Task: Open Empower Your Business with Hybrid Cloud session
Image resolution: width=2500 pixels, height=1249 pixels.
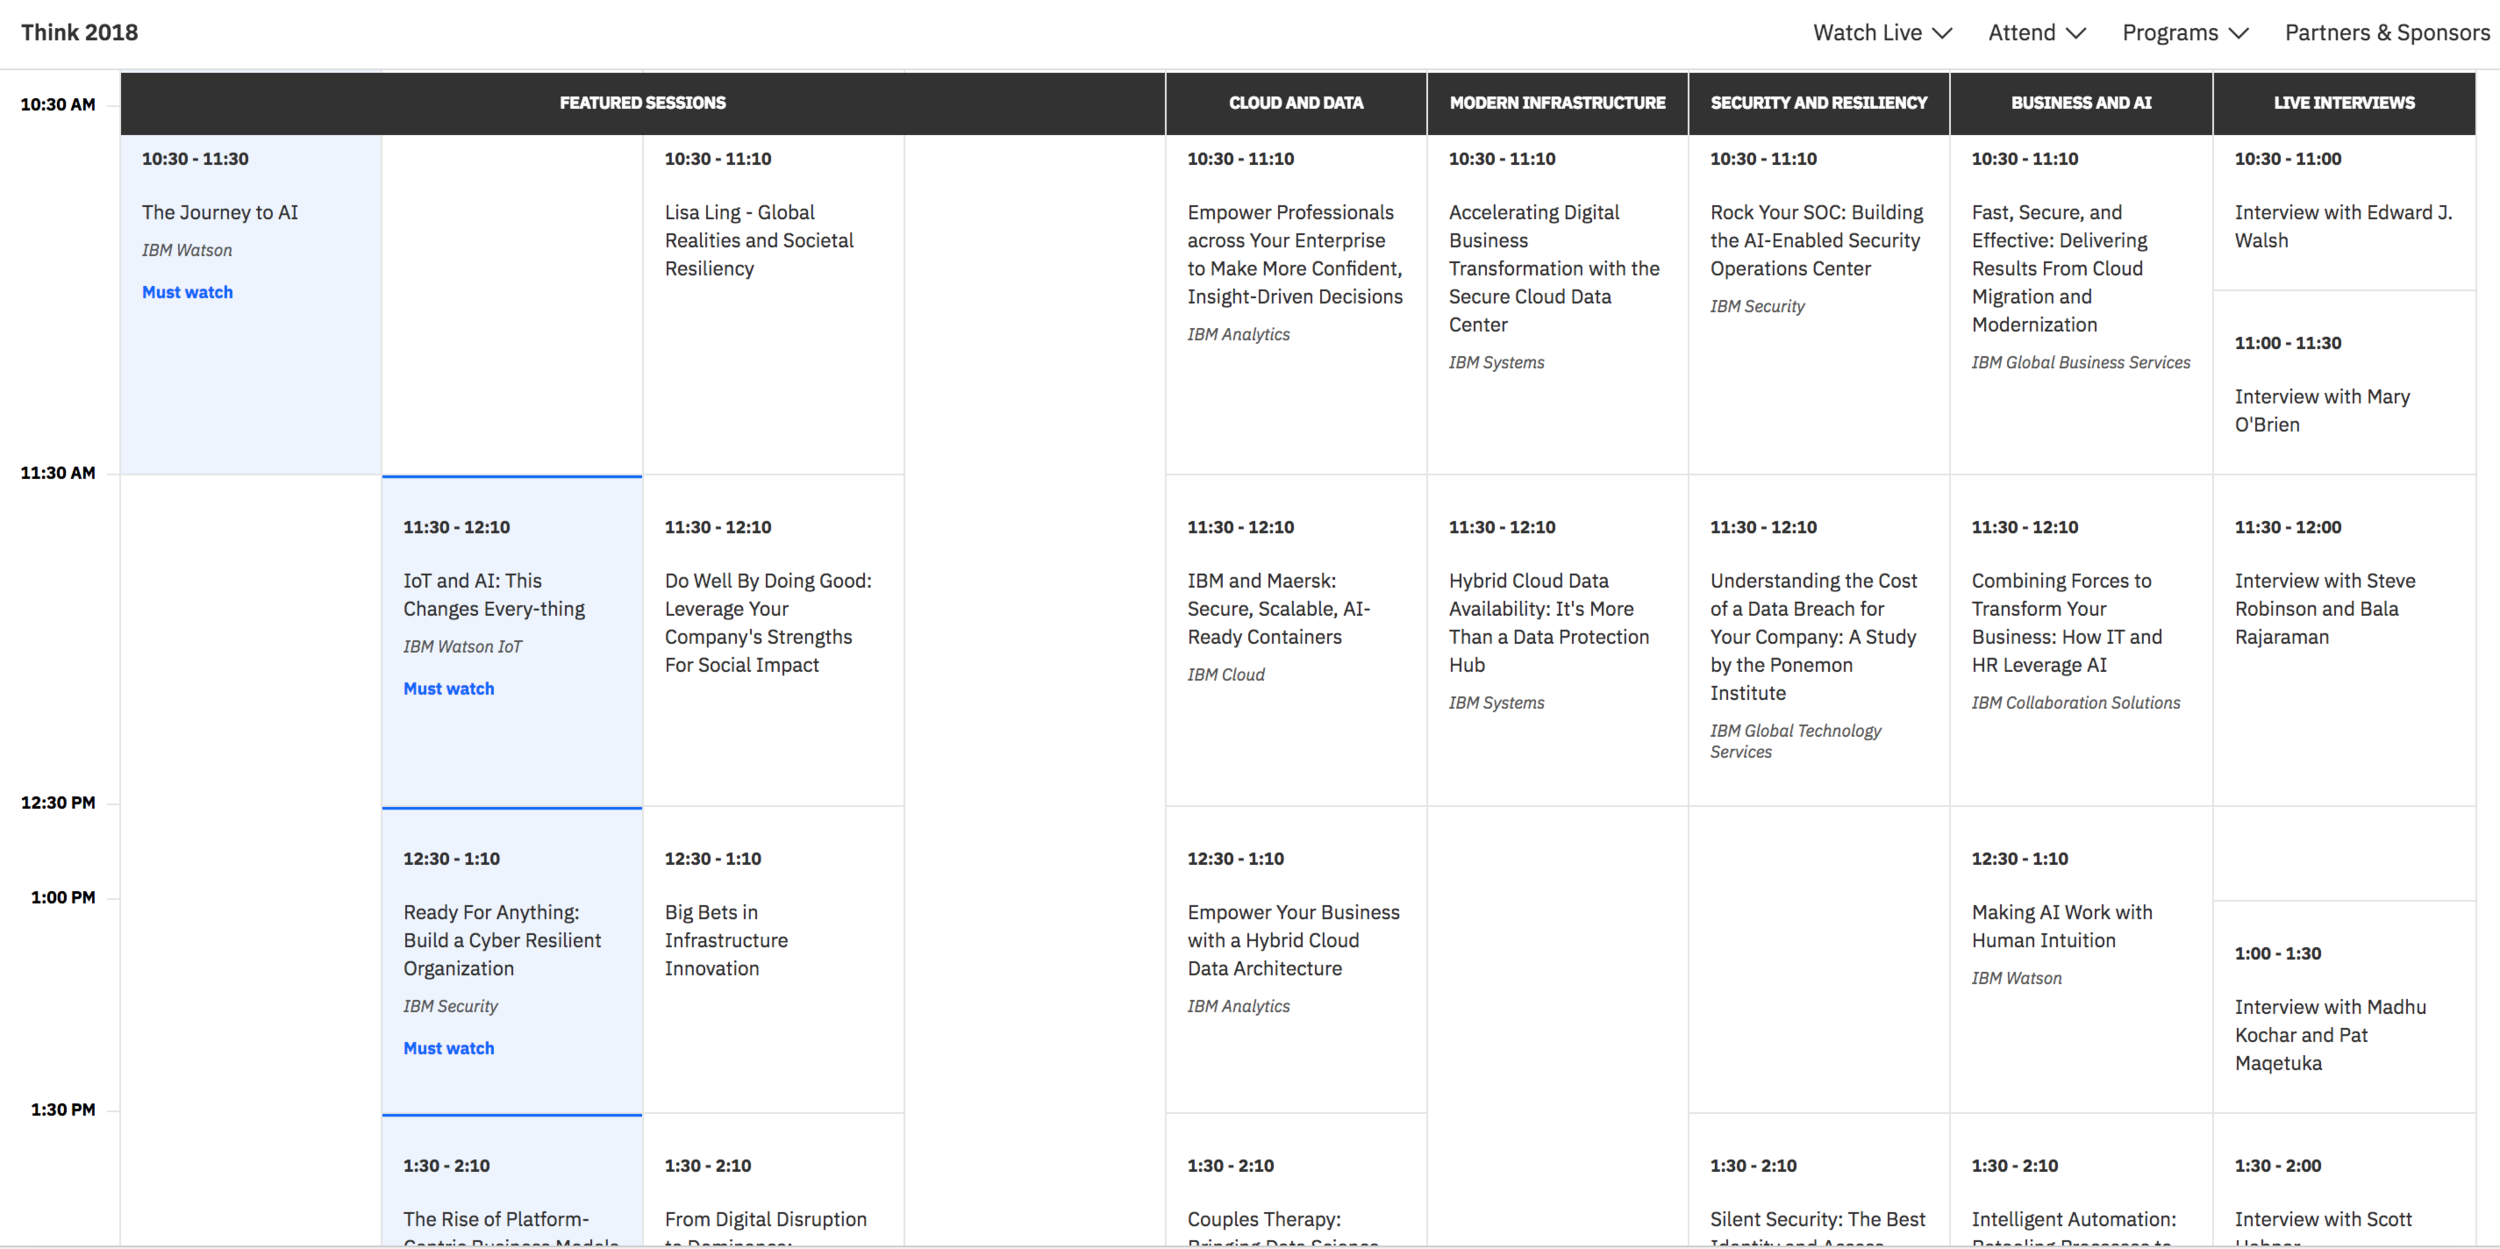Action: (x=1293, y=940)
